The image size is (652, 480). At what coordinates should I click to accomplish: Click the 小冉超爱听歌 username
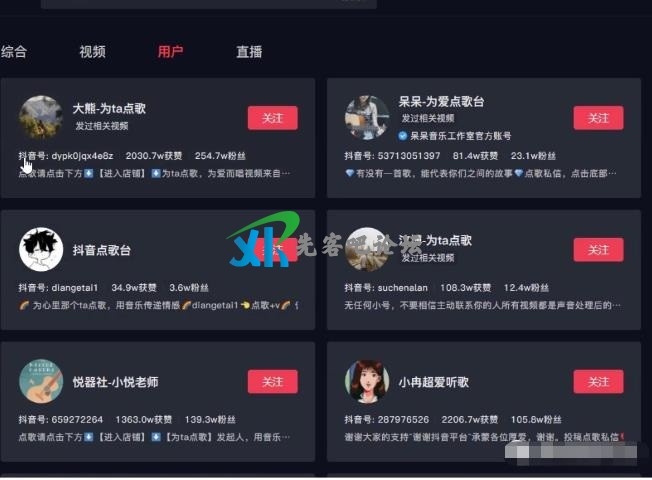pyautogui.click(x=433, y=382)
